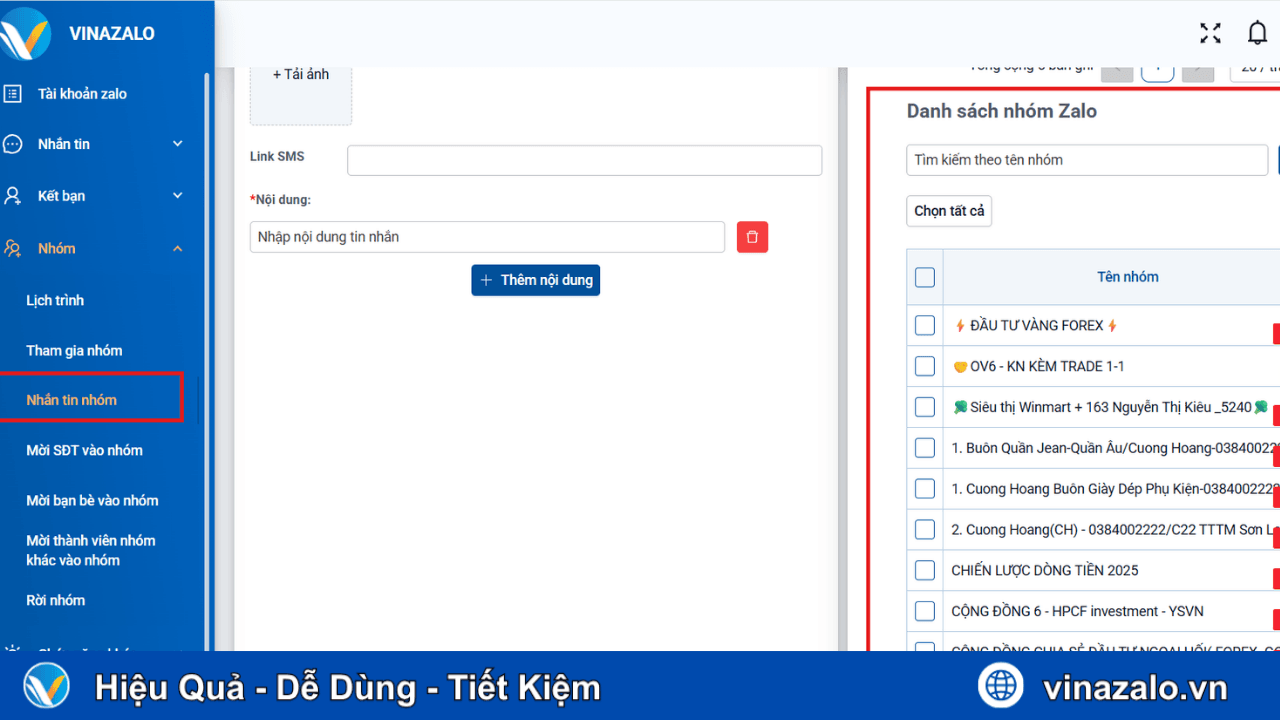This screenshot has height=720, width=1280.
Task: Open Mời thành viên nhóm khác vào nhóm
Action: 91,550
